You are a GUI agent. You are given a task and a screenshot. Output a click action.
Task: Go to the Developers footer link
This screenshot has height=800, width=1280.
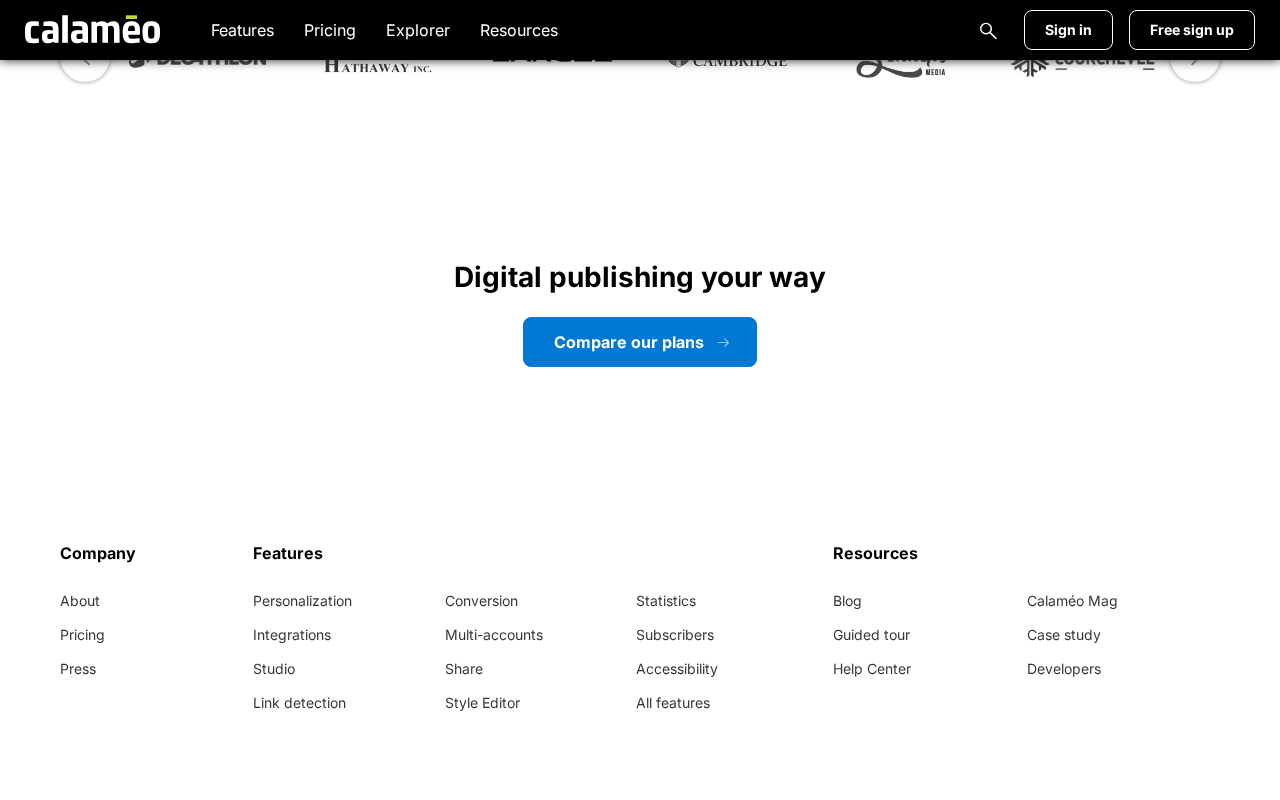point(1064,669)
